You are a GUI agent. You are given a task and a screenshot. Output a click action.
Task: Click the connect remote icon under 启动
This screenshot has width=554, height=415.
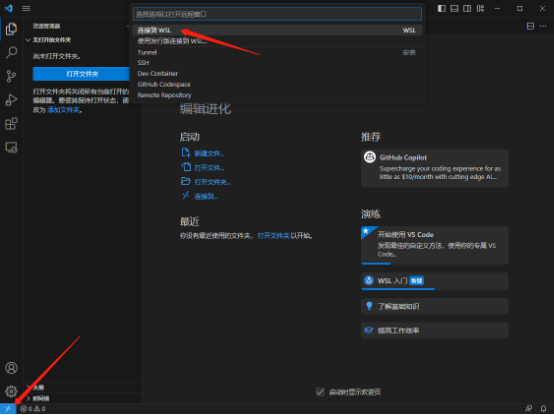185,195
